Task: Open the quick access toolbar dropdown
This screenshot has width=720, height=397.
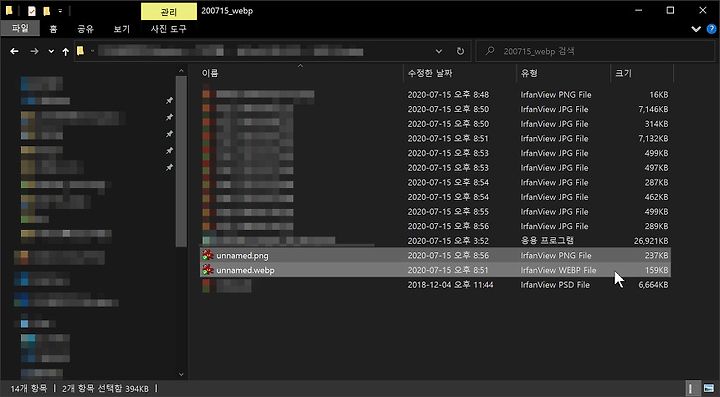Action: (x=60, y=11)
